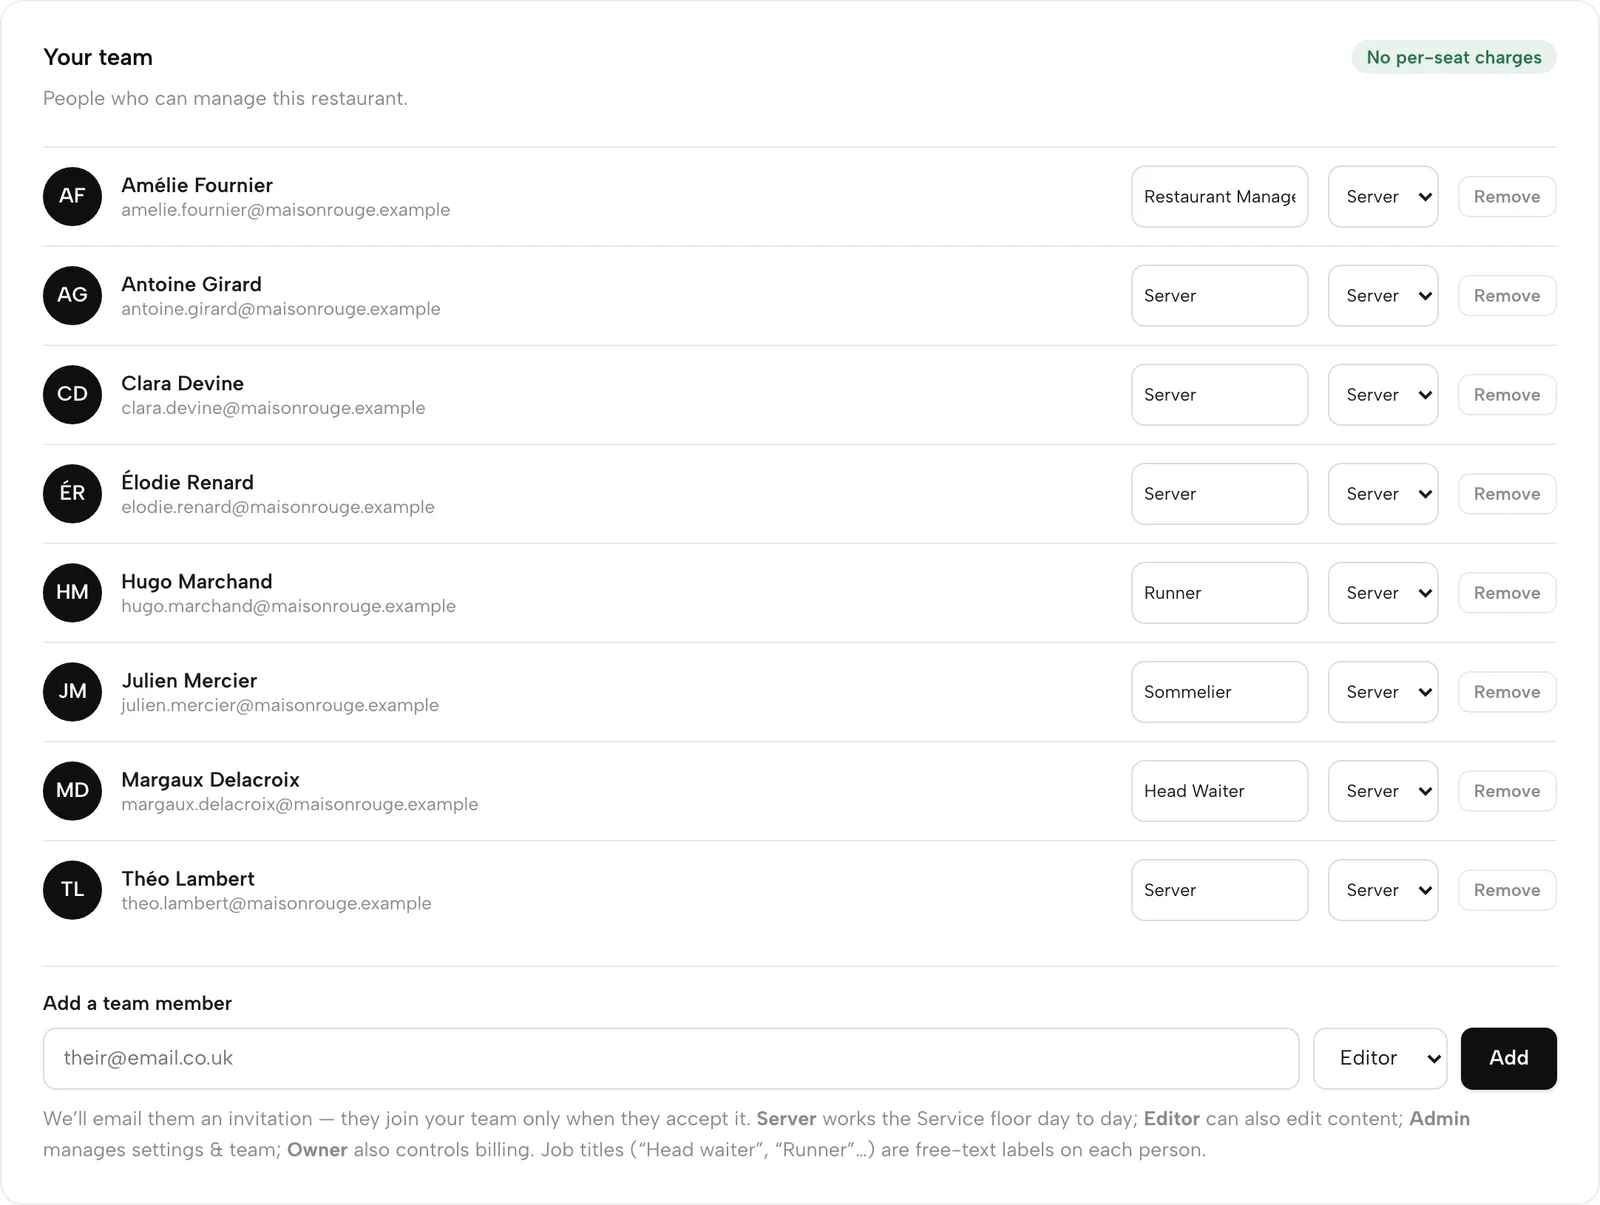Click email antoine.girard@maisonrouge.example
The height and width of the screenshot is (1205, 1600).
click(x=281, y=309)
